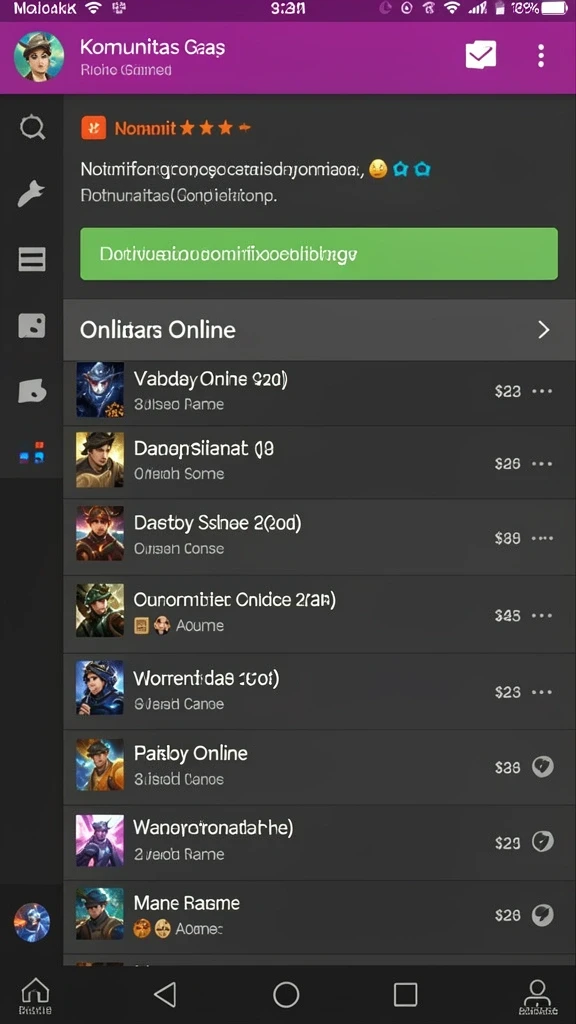Select the Worrentdas list entry

(319, 692)
